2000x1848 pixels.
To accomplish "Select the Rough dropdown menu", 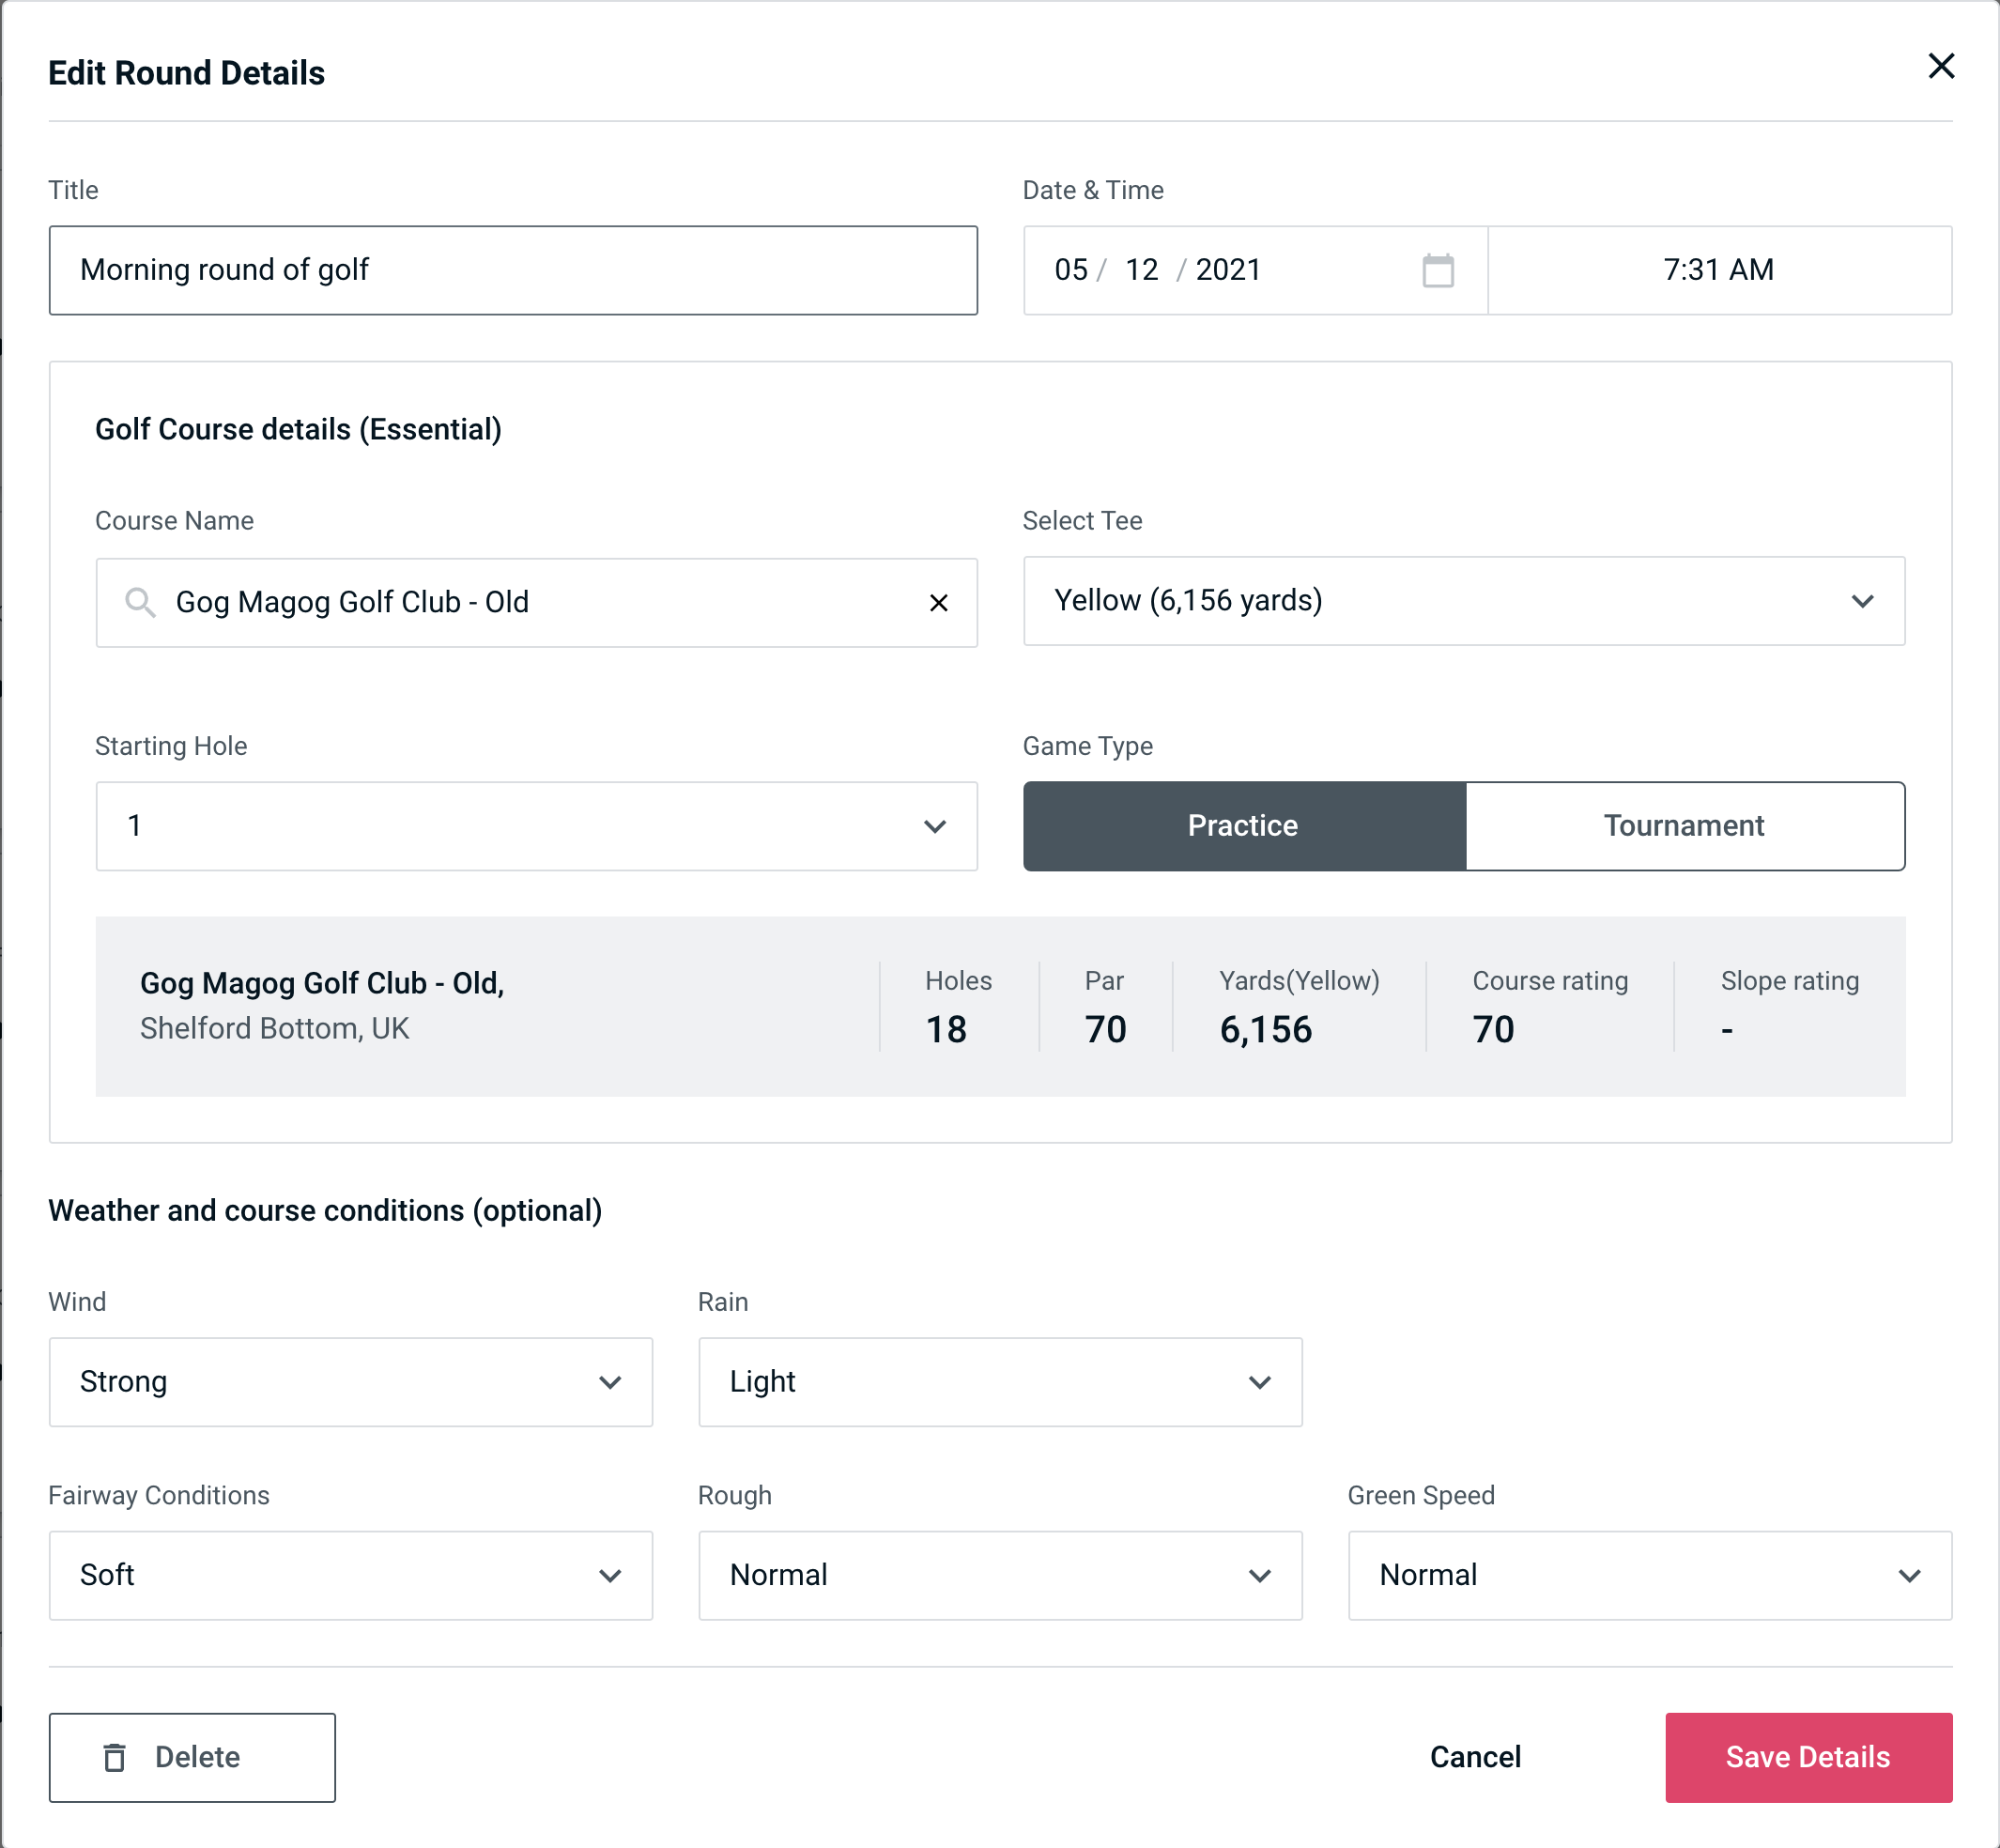I will click(998, 1577).
